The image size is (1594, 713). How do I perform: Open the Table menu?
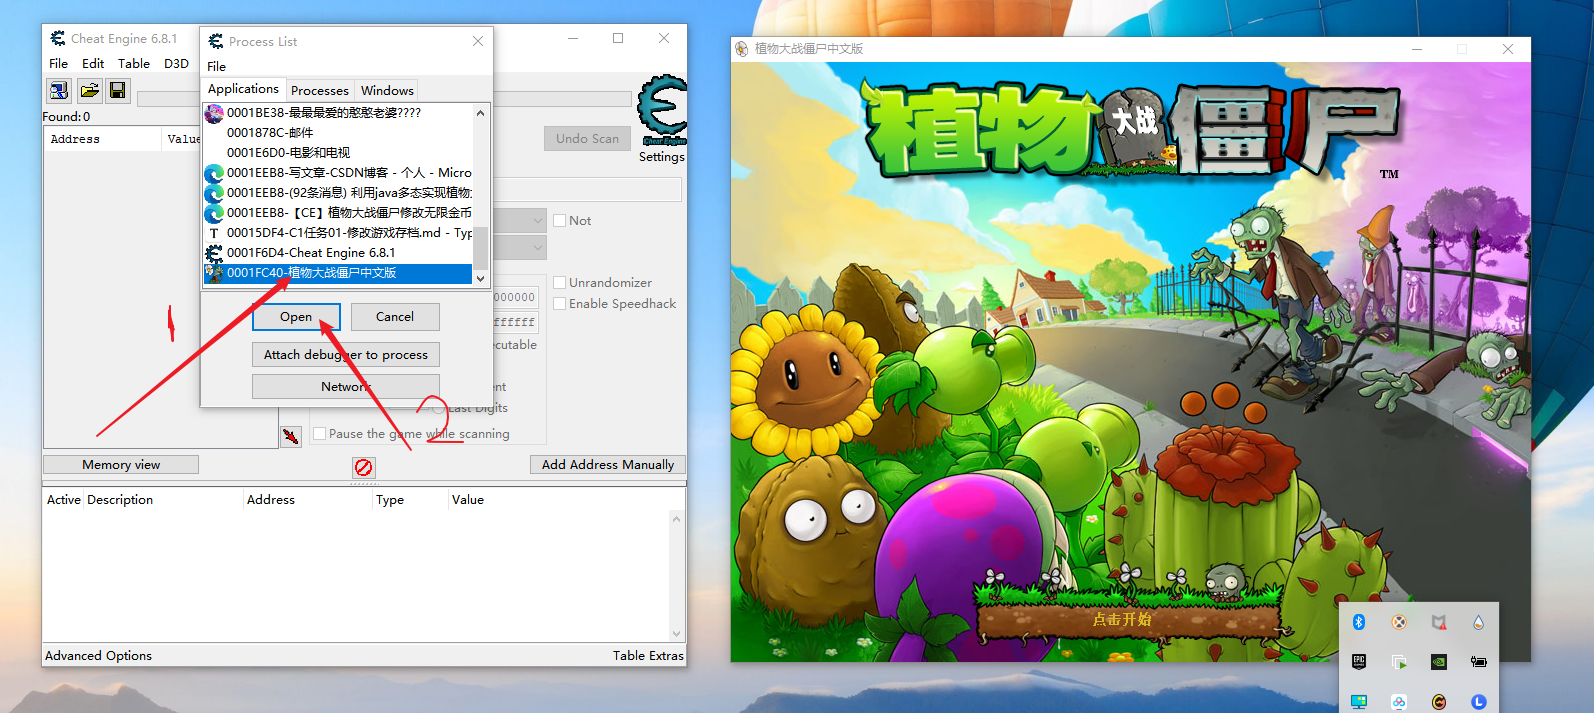point(134,63)
